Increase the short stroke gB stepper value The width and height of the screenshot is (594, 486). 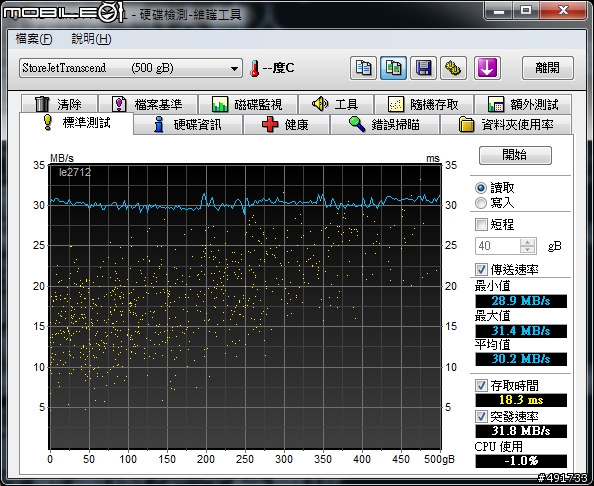527,242
